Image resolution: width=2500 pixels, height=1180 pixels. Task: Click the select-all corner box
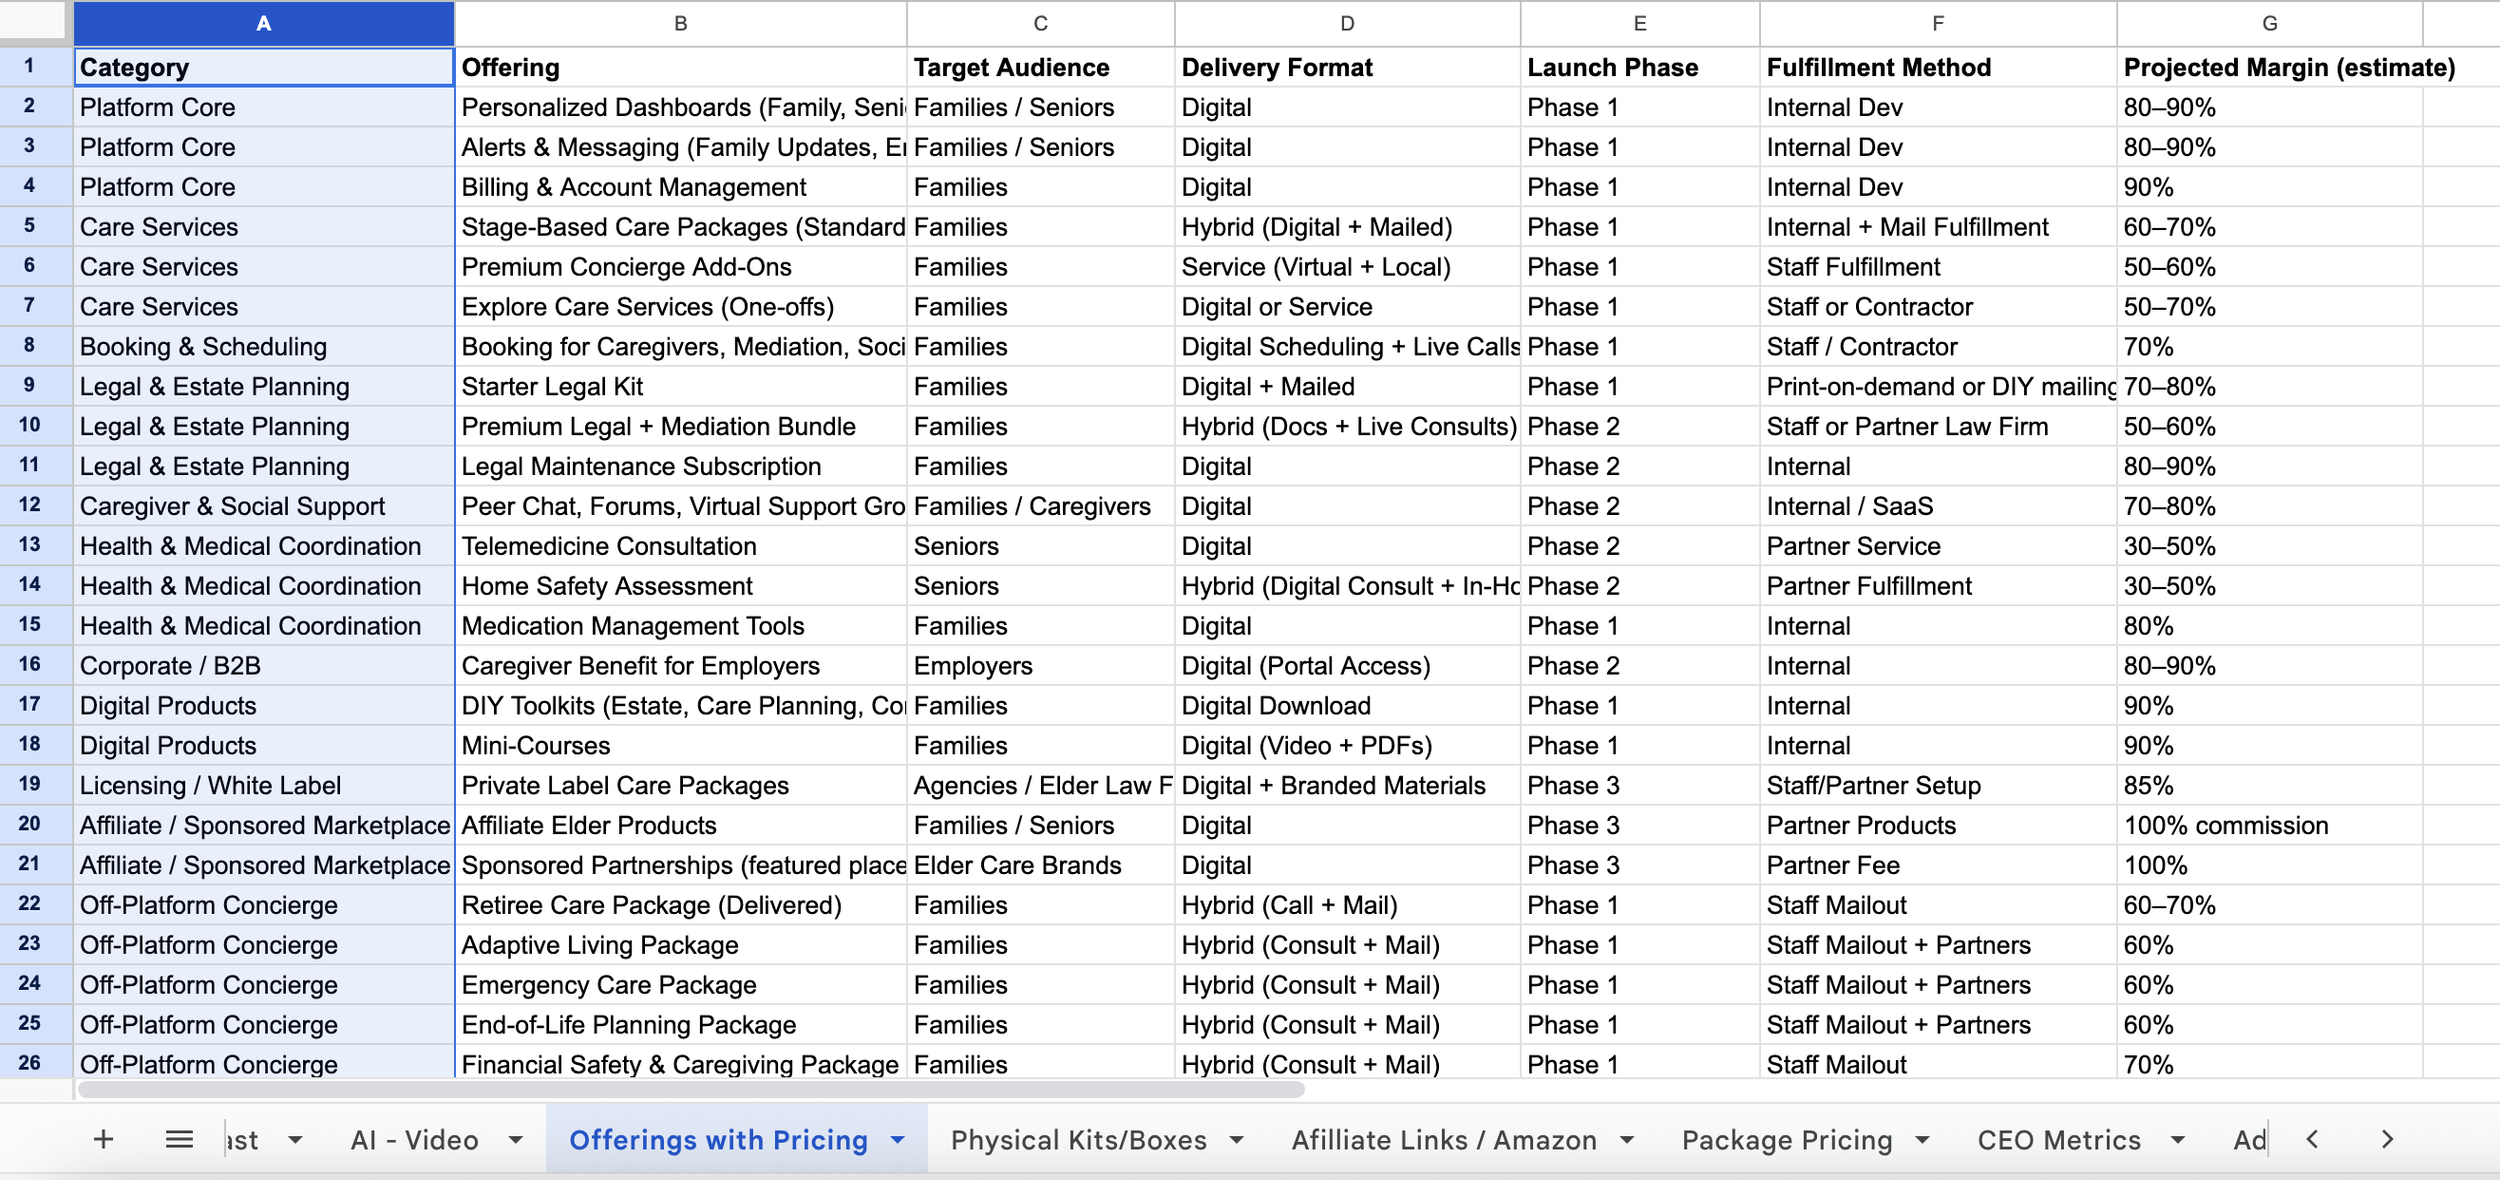[35, 23]
